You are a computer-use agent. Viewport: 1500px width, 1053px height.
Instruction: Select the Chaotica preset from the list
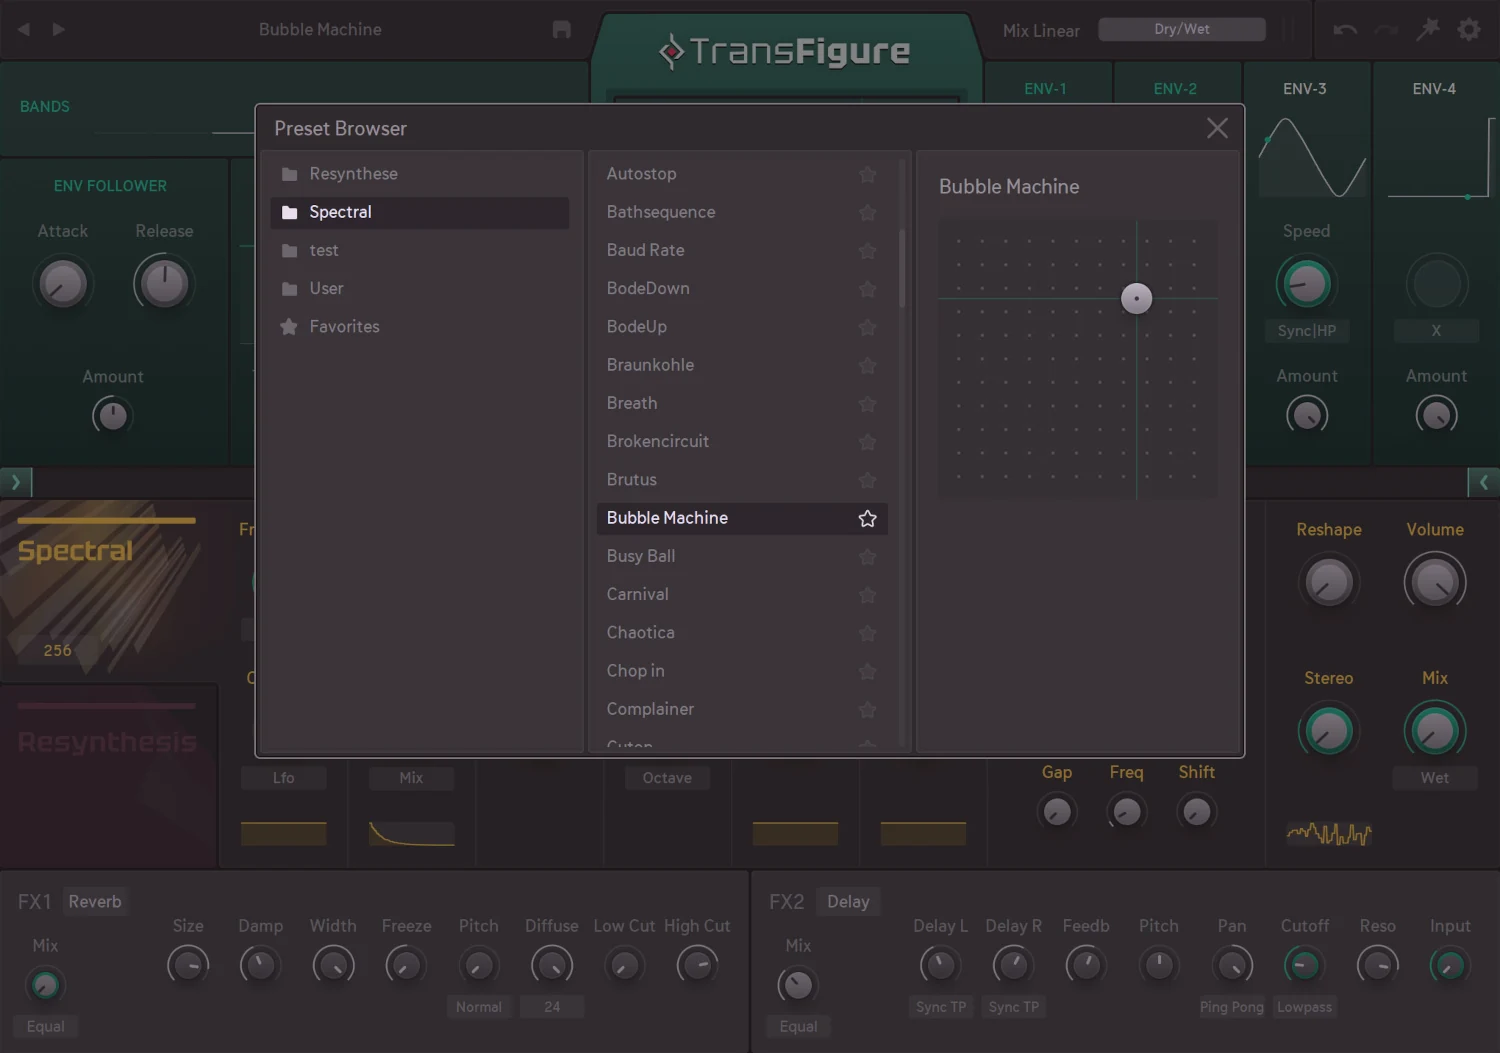click(x=640, y=632)
